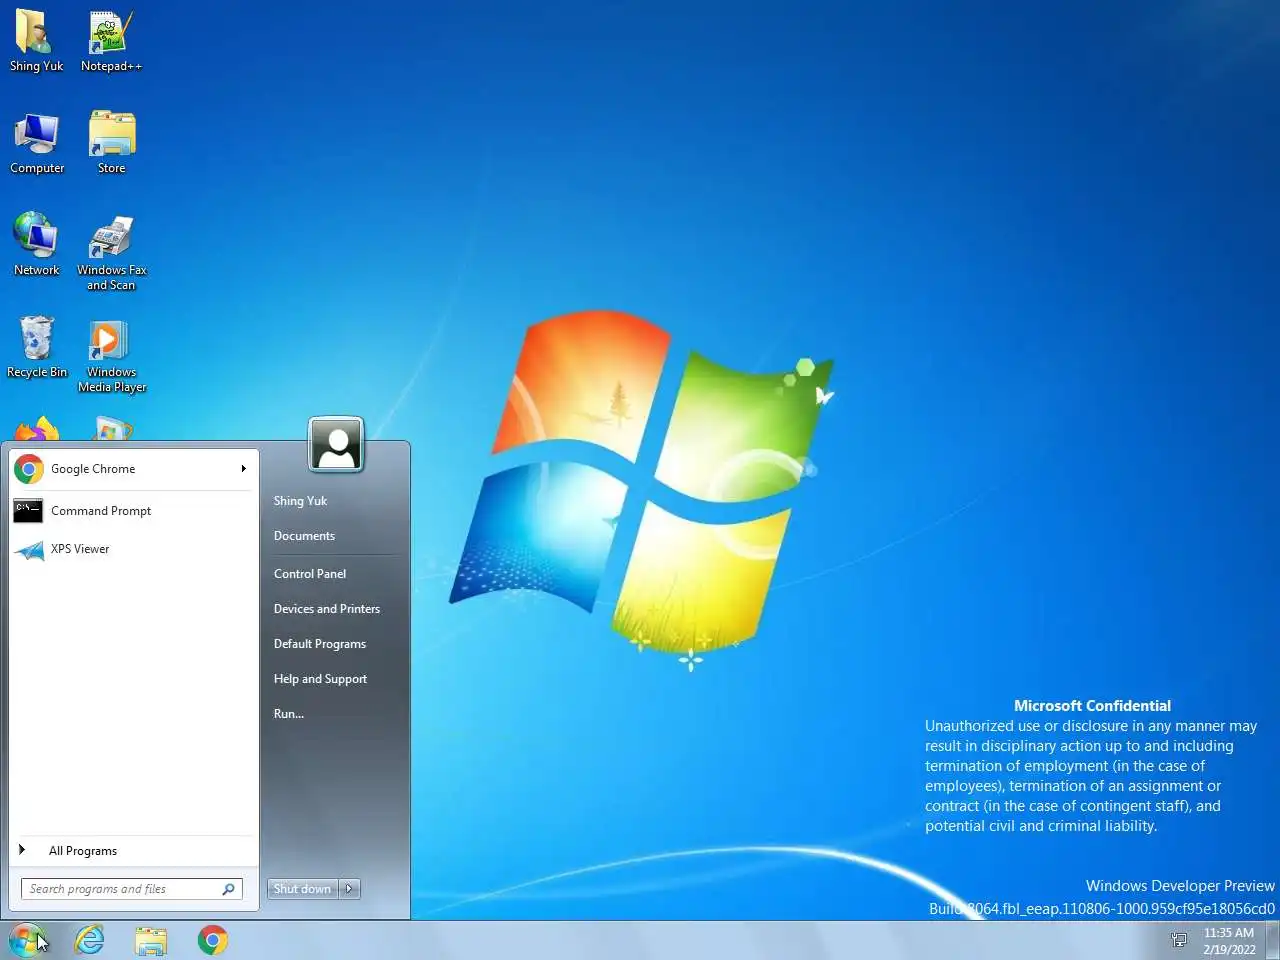Expand Google Chrome jump list arrow

(x=243, y=469)
